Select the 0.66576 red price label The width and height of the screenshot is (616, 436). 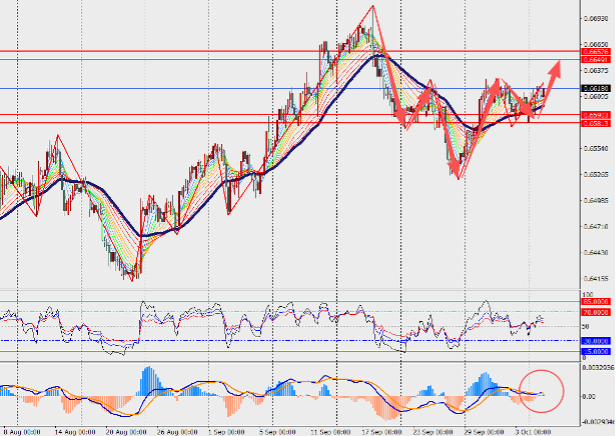(596, 51)
